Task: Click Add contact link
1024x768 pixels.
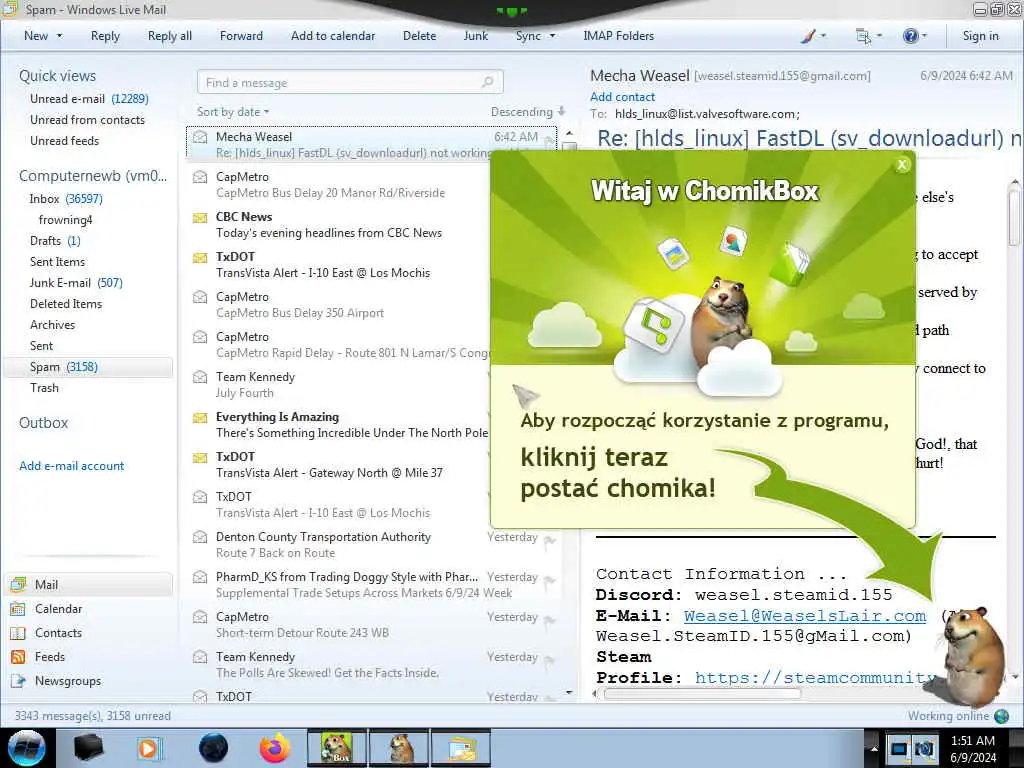Action: pyautogui.click(x=622, y=97)
